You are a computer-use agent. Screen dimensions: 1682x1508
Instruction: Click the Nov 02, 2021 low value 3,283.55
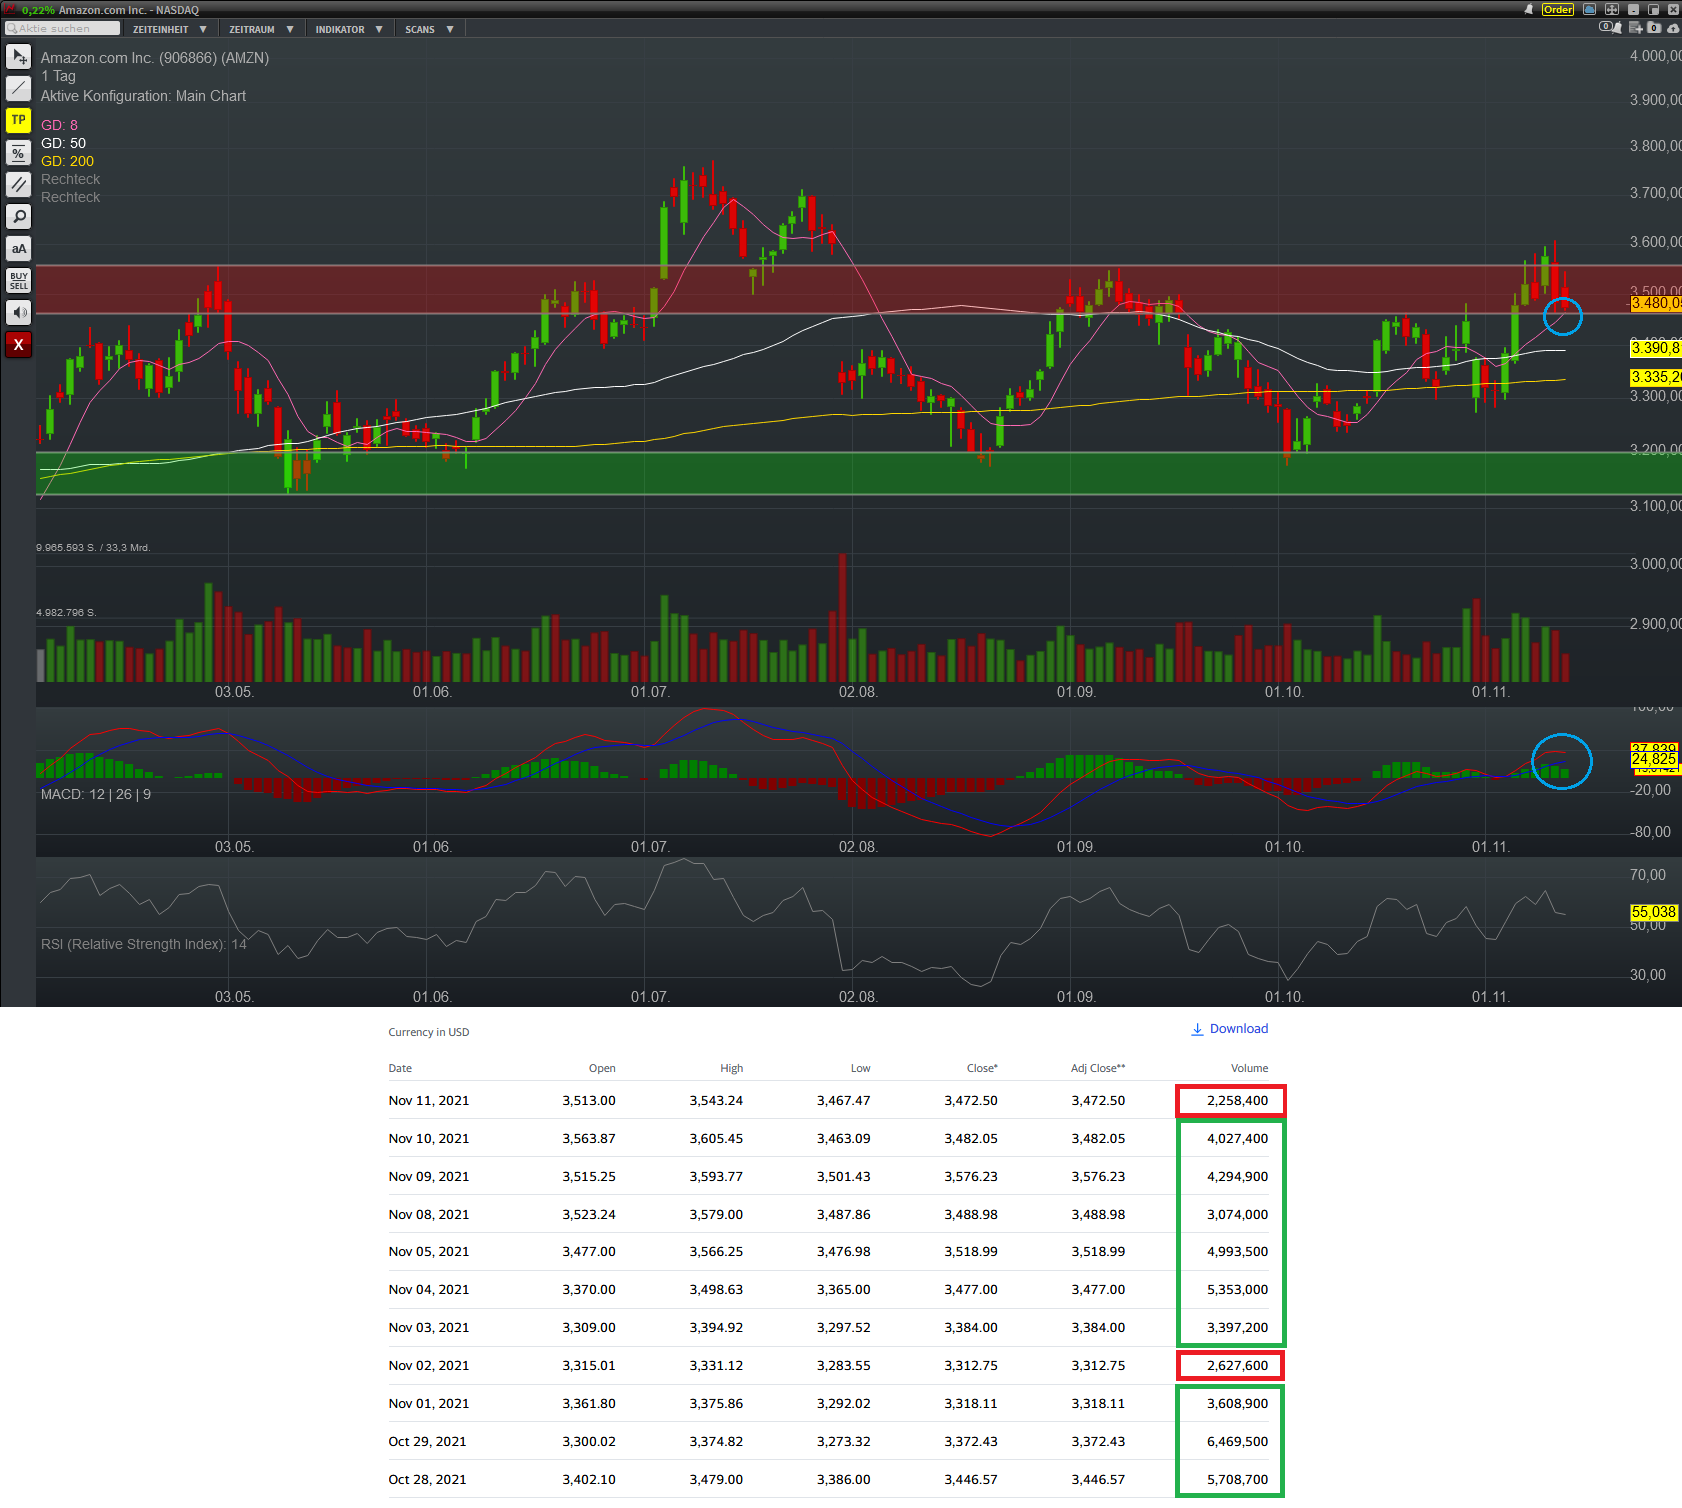pyautogui.click(x=843, y=1366)
